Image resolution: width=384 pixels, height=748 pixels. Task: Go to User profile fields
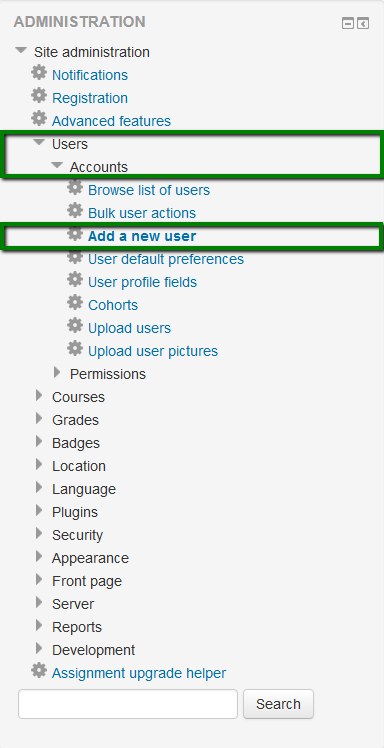pyautogui.click(x=143, y=282)
